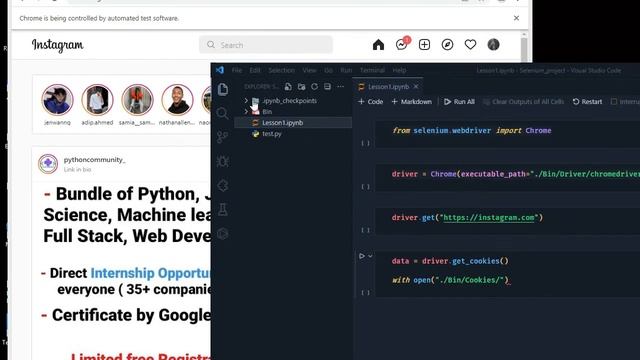Open Extensions view in VS Code

(223, 186)
